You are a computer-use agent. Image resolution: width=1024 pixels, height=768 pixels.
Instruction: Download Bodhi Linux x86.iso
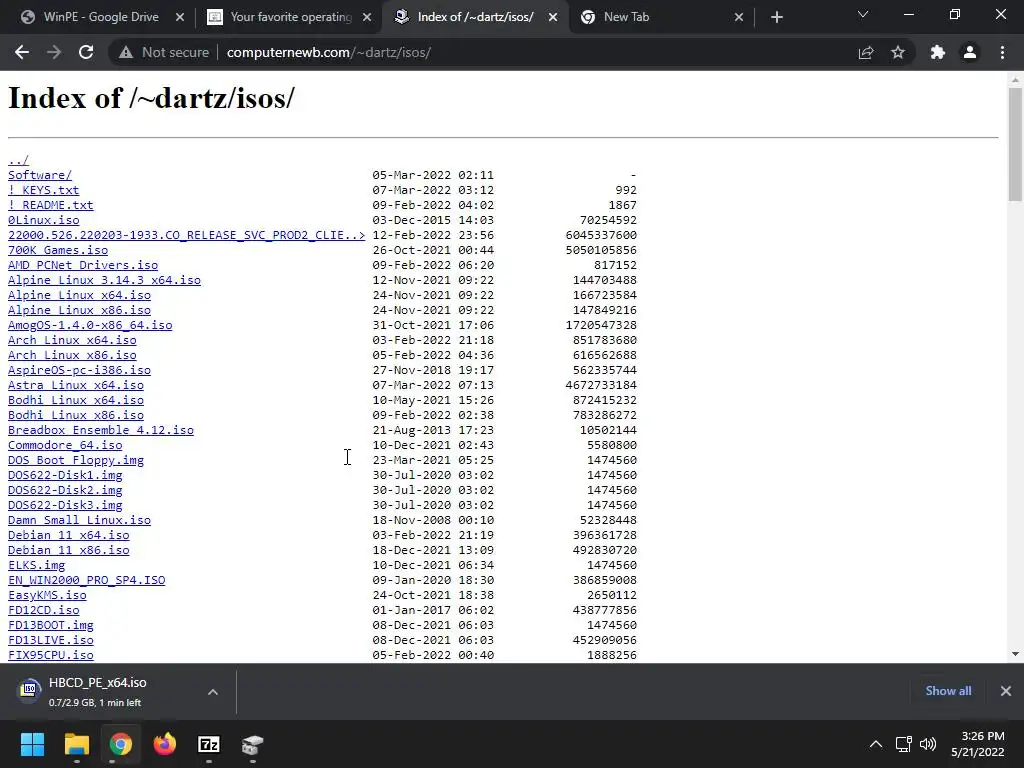pos(76,415)
